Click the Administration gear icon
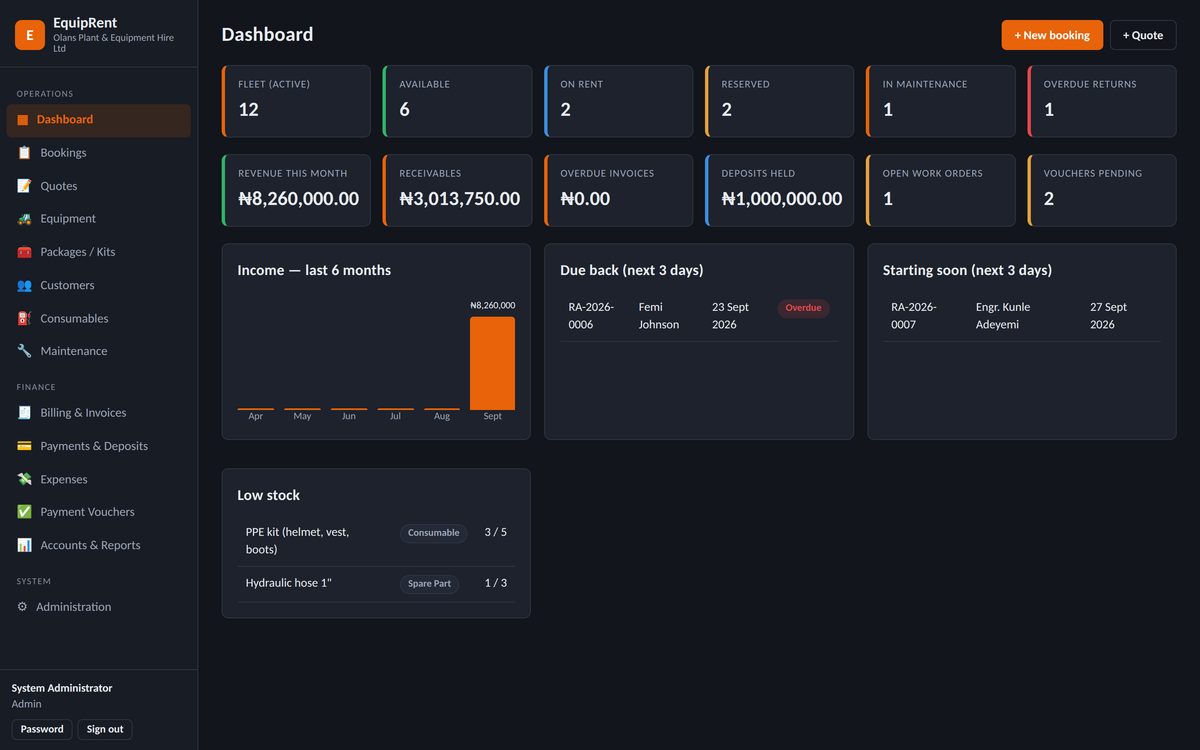 click(x=22, y=607)
